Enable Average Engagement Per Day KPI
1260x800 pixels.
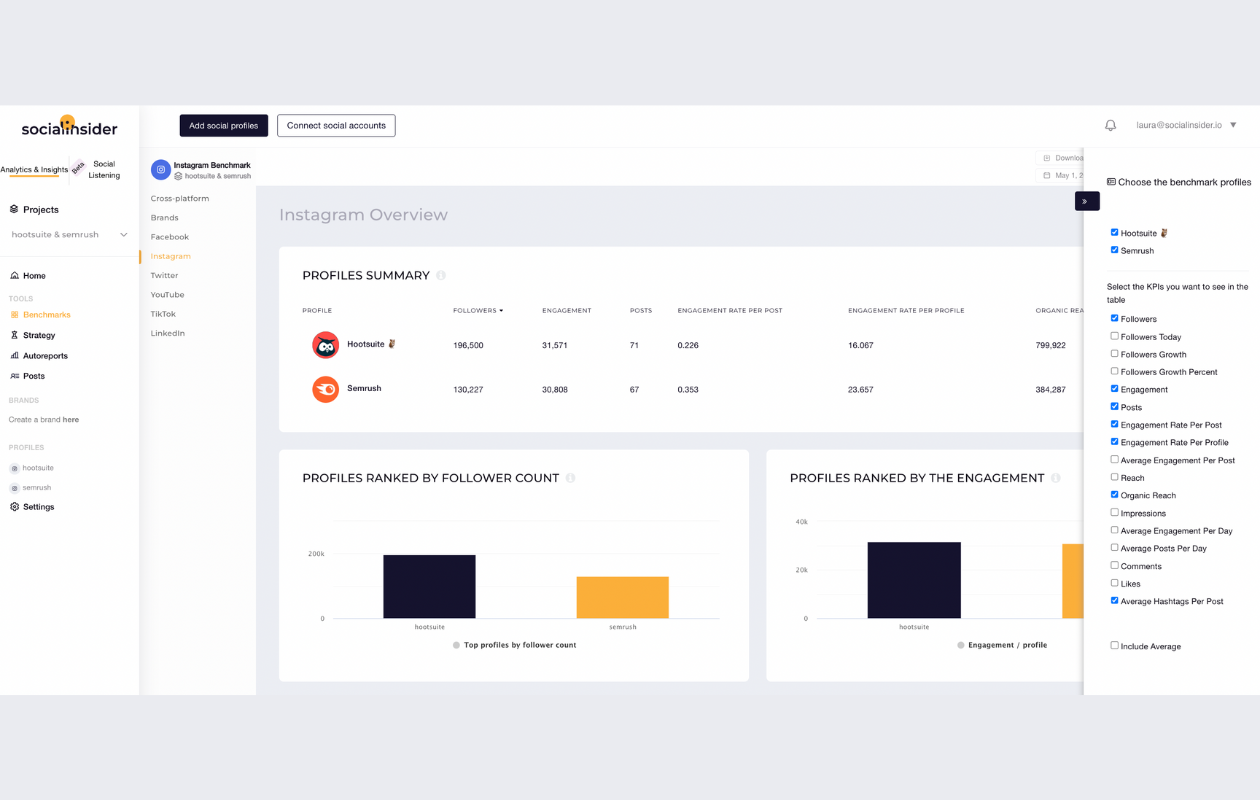tap(1115, 530)
